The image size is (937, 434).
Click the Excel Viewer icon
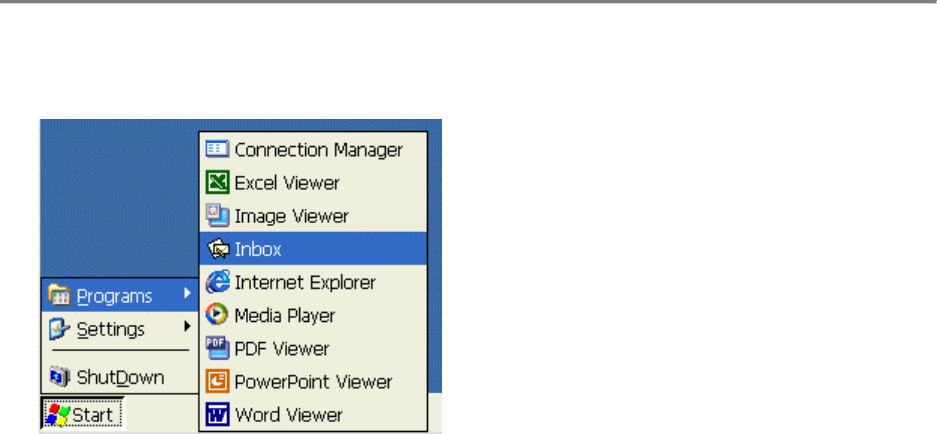217,183
